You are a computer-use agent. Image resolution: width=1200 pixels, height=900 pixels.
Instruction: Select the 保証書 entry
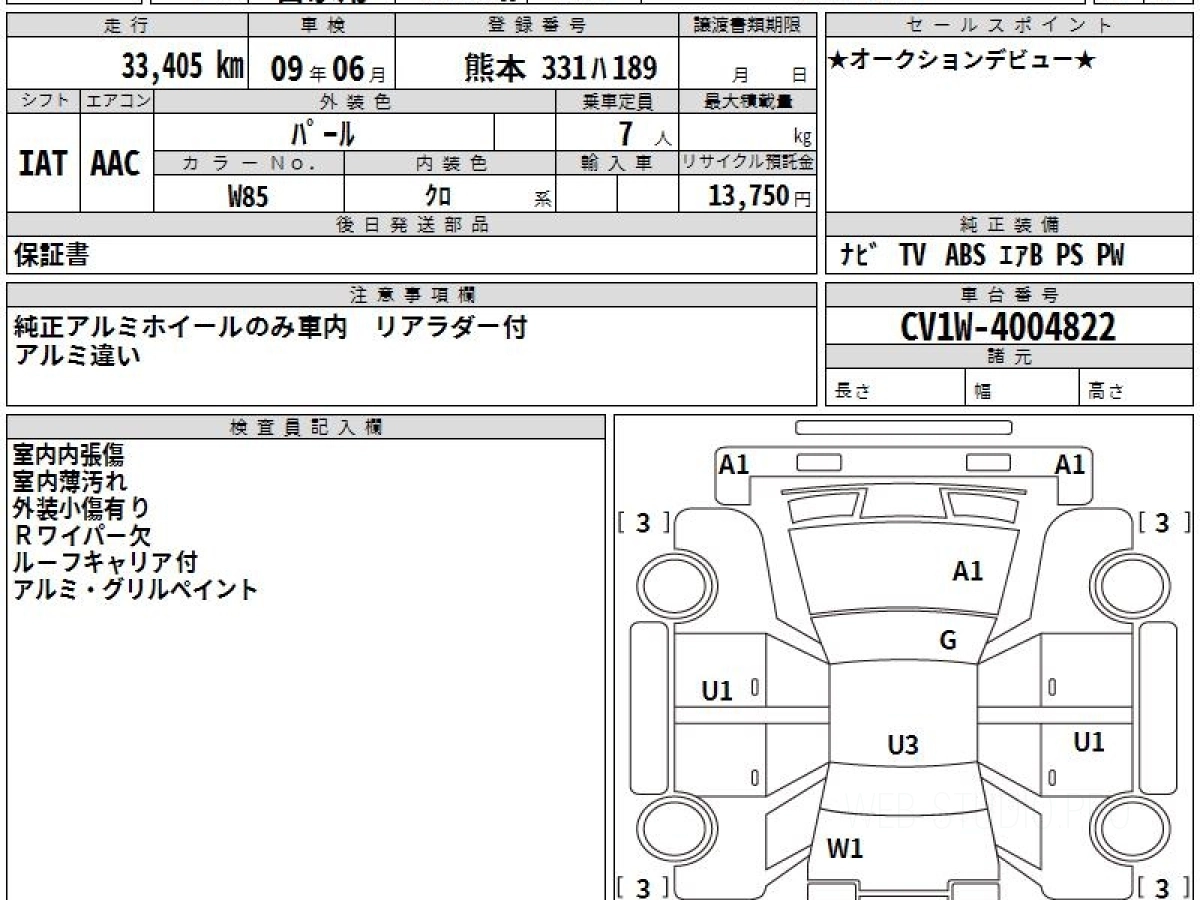click(x=52, y=255)
